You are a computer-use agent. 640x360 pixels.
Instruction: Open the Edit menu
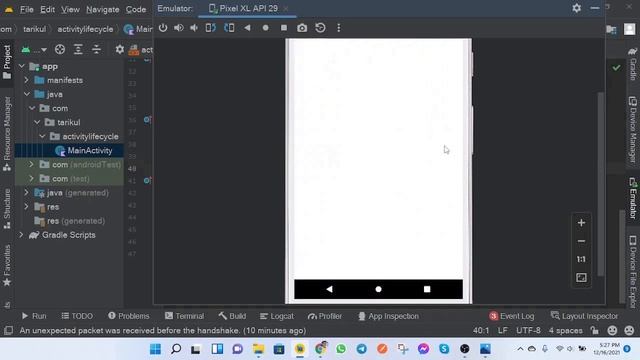point(47,9)
